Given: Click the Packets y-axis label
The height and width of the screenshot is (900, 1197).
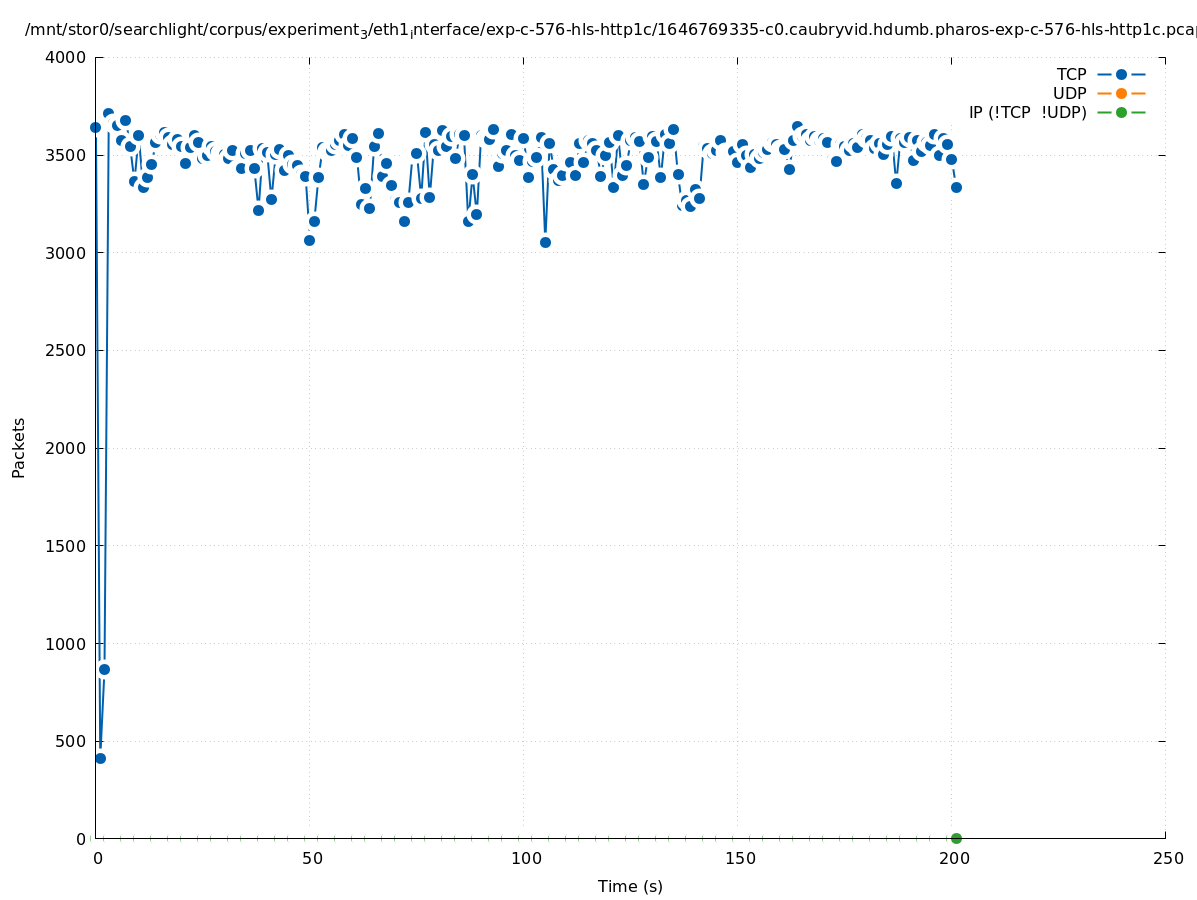Looking at the screenshot, I should tap(19, 447).
